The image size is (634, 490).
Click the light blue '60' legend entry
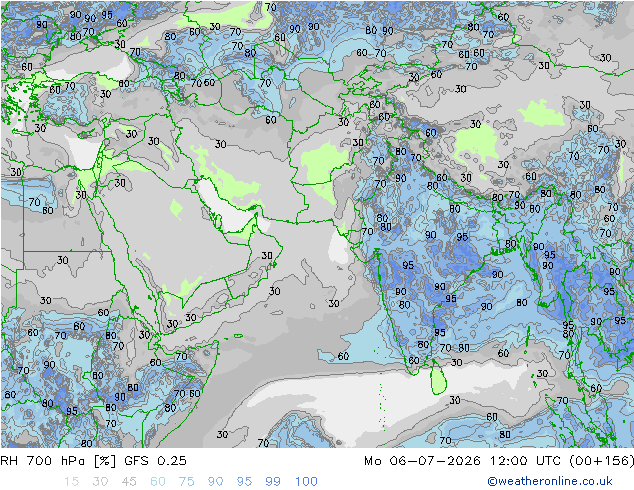point(158,482)
